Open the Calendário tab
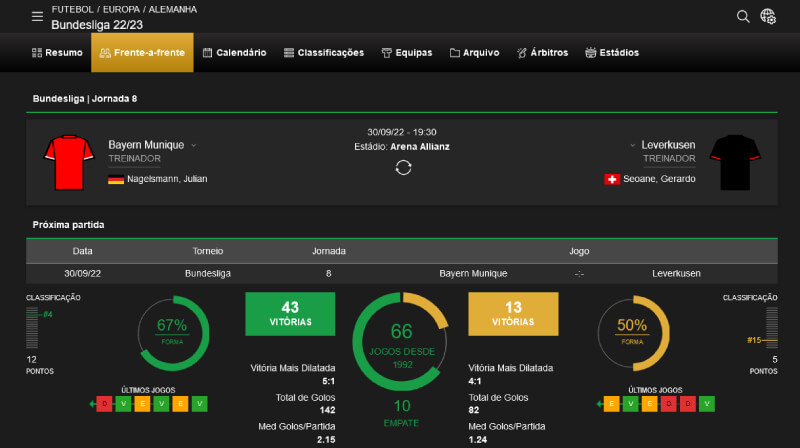 (235, 53)
